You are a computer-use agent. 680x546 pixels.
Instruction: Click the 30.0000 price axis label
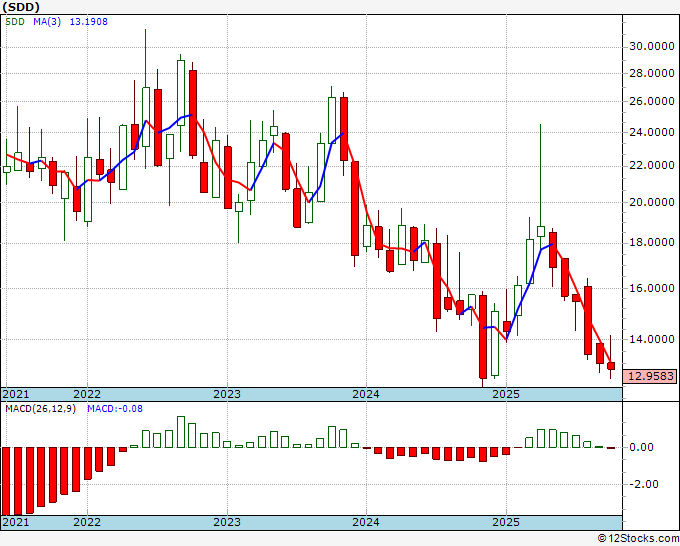(x=652, y=46)
